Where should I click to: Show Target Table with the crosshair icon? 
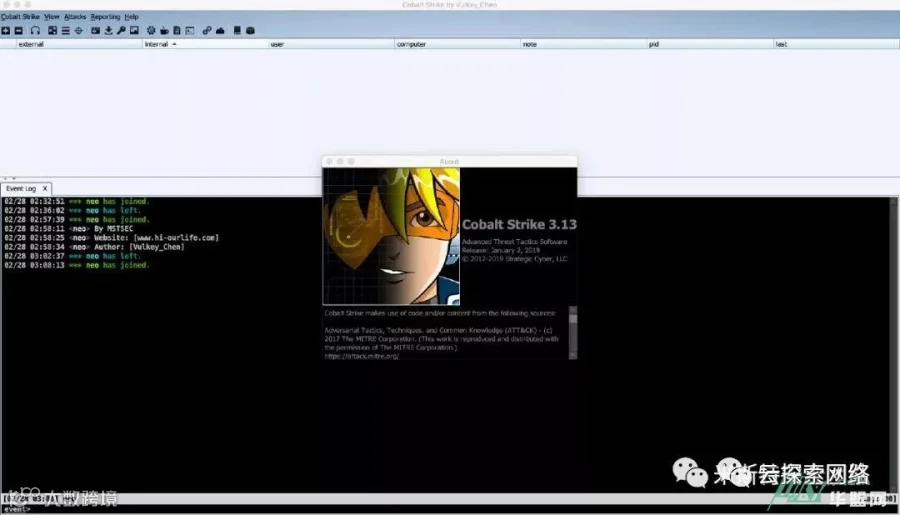click(x=79, y=30)
